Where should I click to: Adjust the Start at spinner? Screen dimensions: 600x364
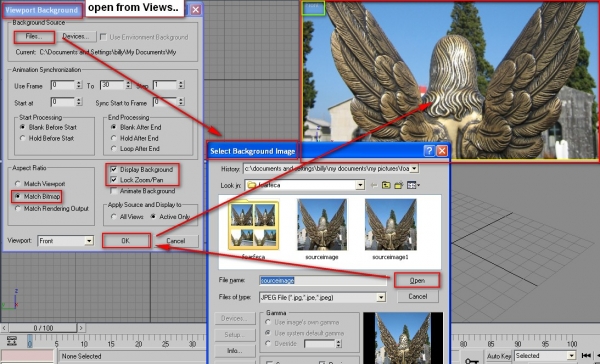tap(79, 102)
